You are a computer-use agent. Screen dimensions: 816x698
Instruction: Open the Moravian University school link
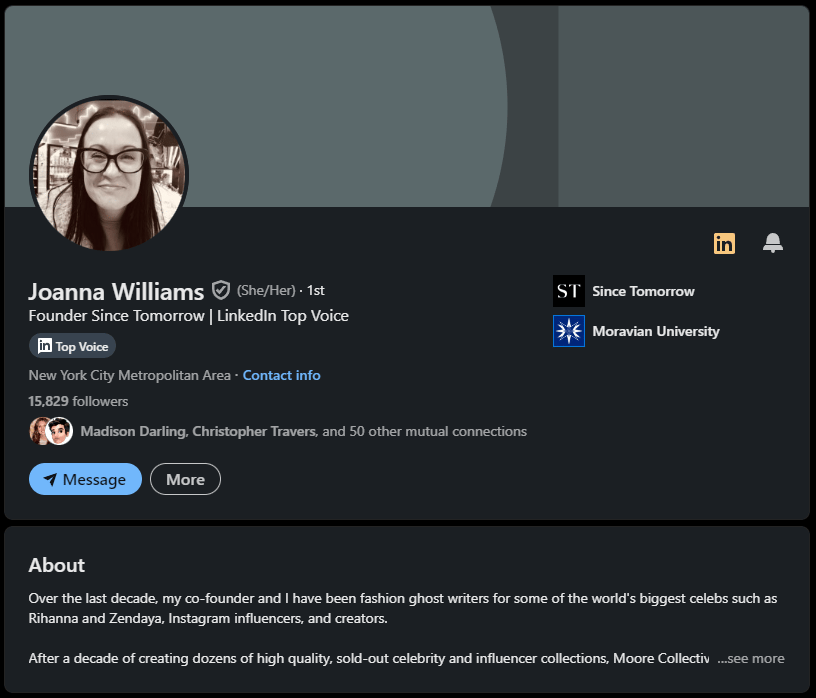click(x=656, y=332)
